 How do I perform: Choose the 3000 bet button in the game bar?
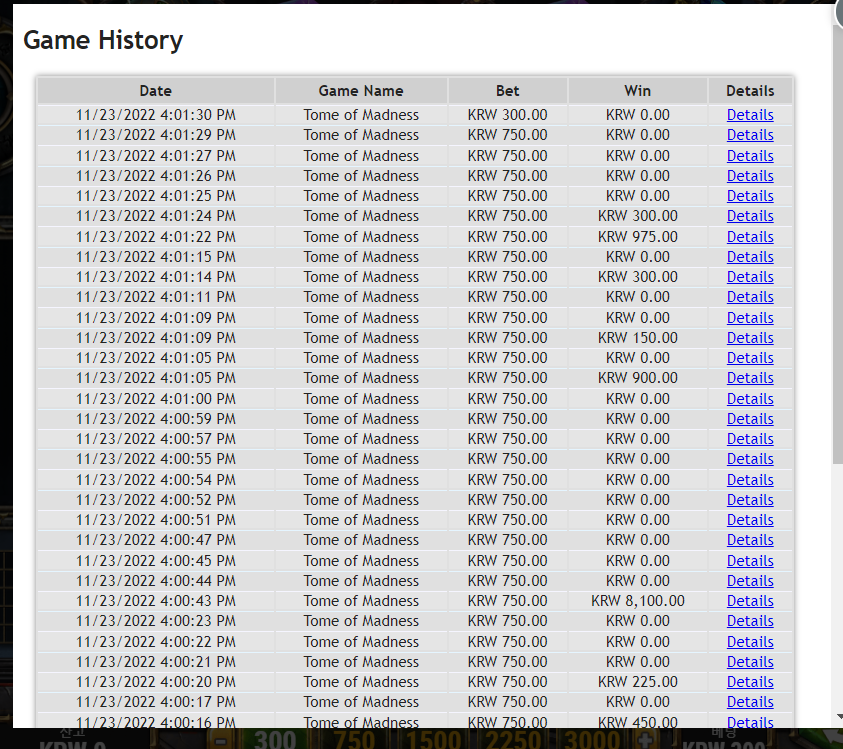pyautogui.click(x=592, y=739)
